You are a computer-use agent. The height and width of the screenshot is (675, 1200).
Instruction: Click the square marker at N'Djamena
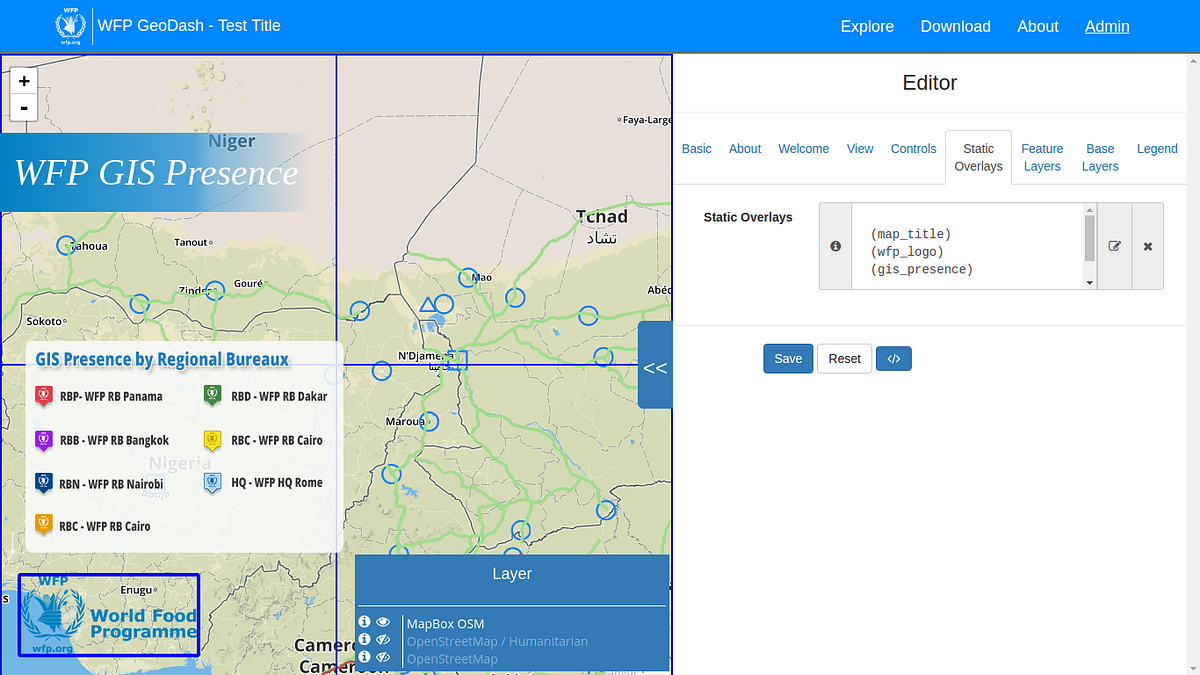[457, 360]
